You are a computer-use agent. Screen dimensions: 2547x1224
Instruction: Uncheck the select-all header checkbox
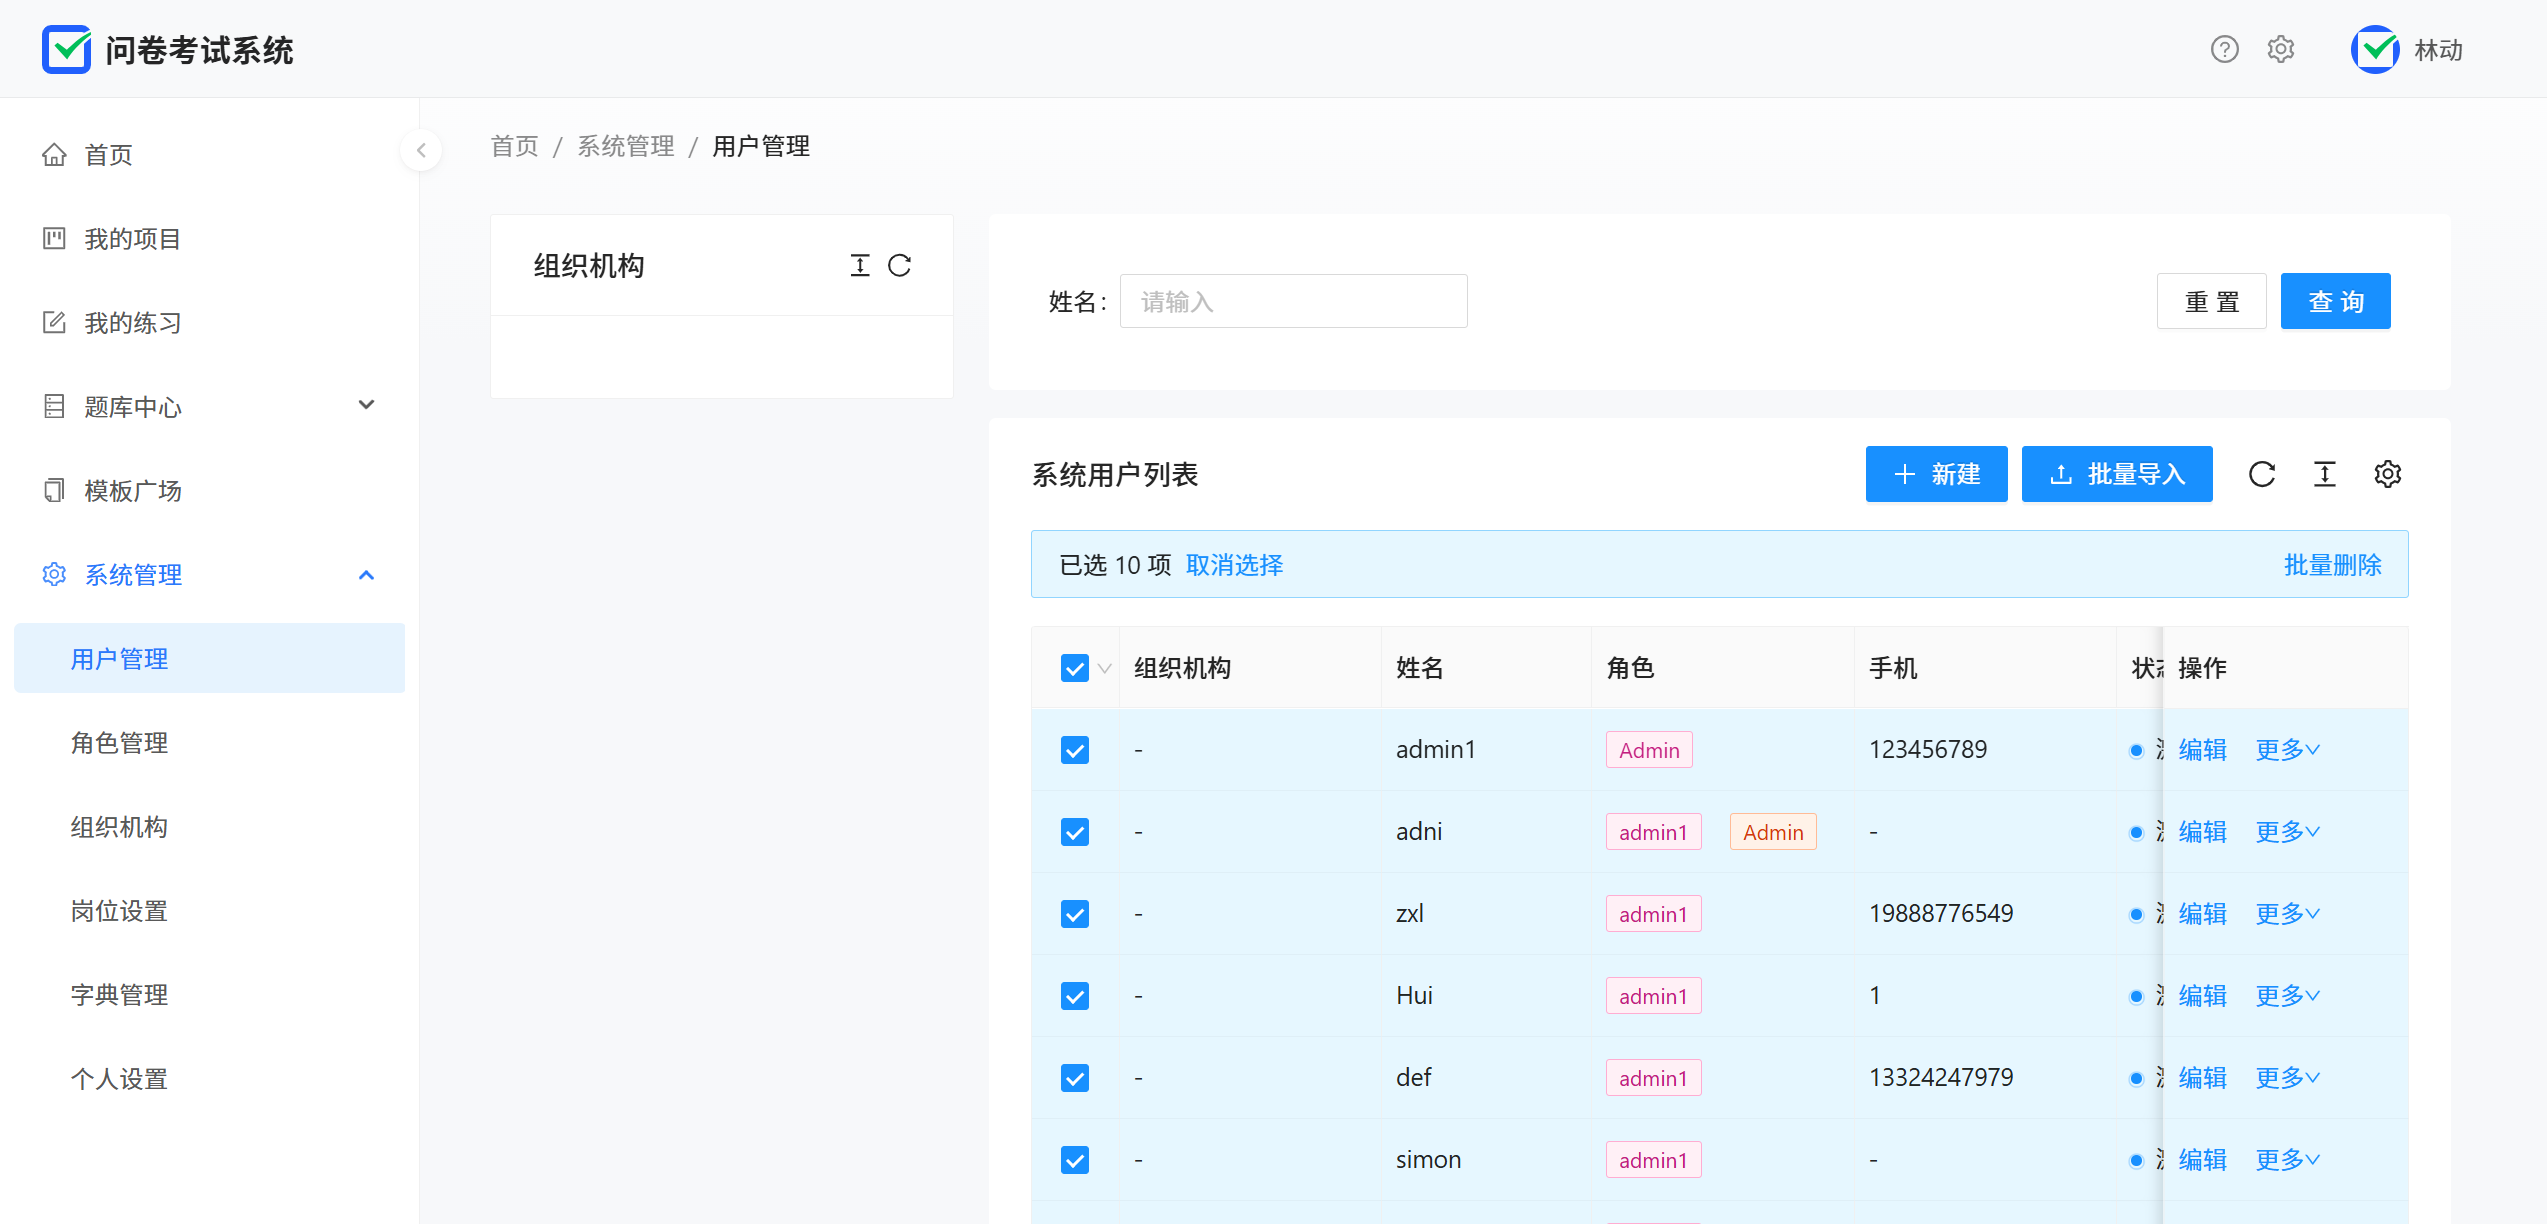(1075, 668)
